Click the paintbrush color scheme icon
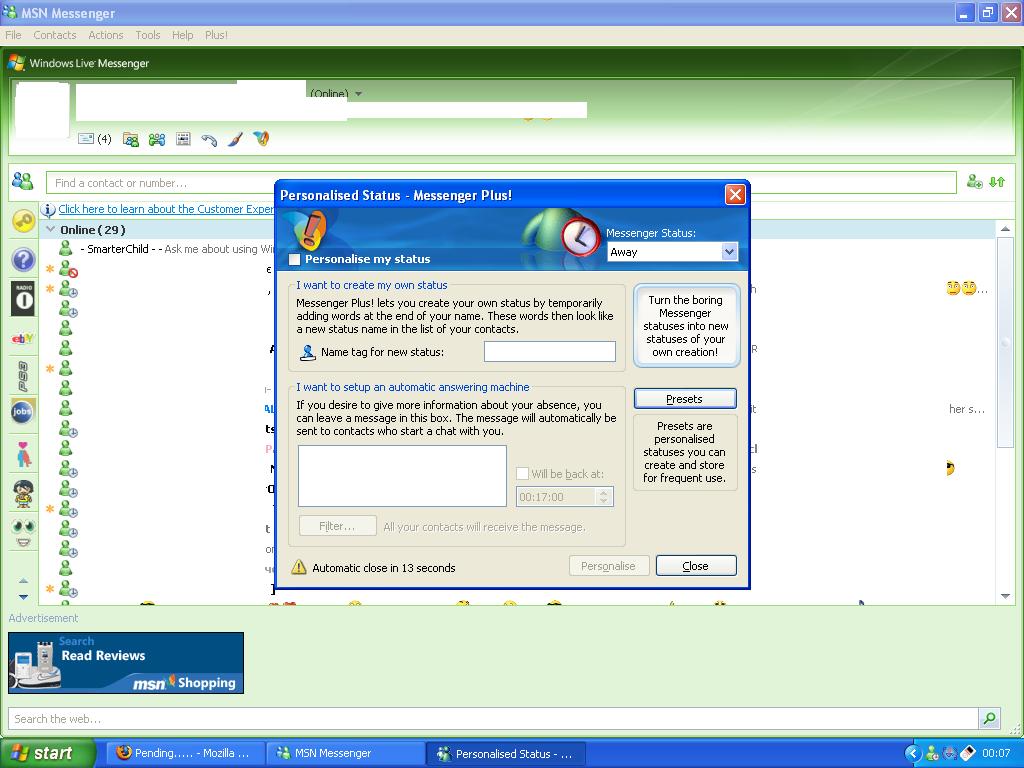Screen dimensions: 1024x768 point(235,139)
